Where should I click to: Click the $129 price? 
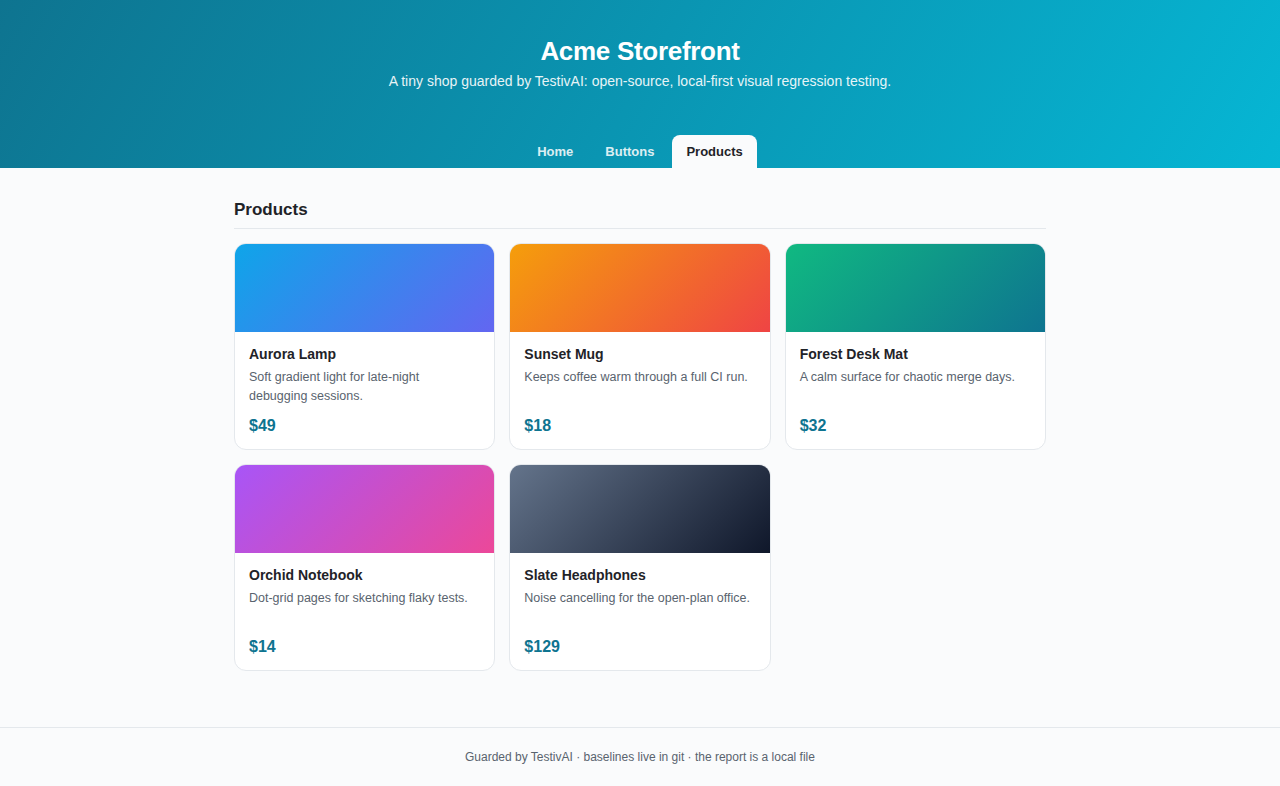pos(542,646)
